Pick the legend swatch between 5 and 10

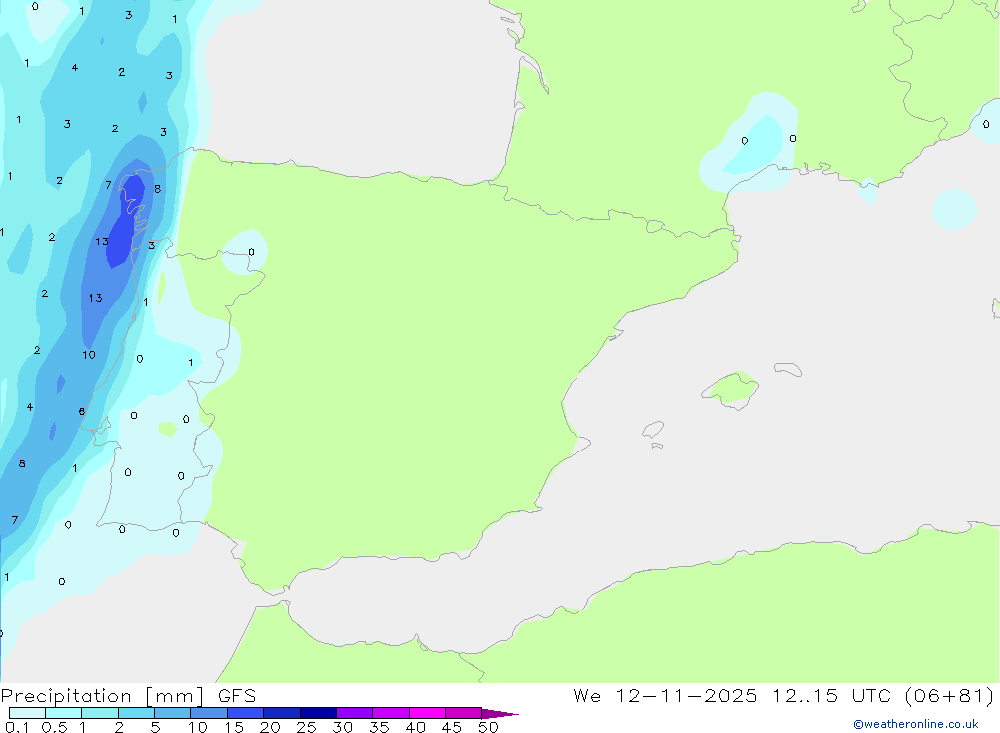click(x=172, y=713)
